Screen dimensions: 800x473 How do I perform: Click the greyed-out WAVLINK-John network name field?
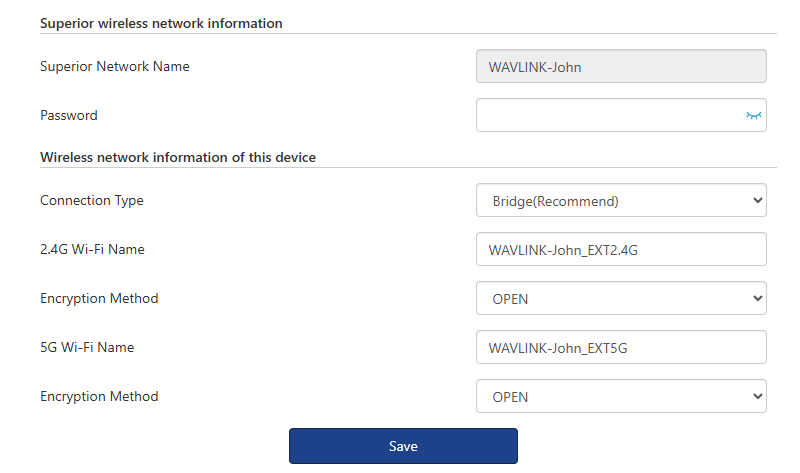[621, 67]
